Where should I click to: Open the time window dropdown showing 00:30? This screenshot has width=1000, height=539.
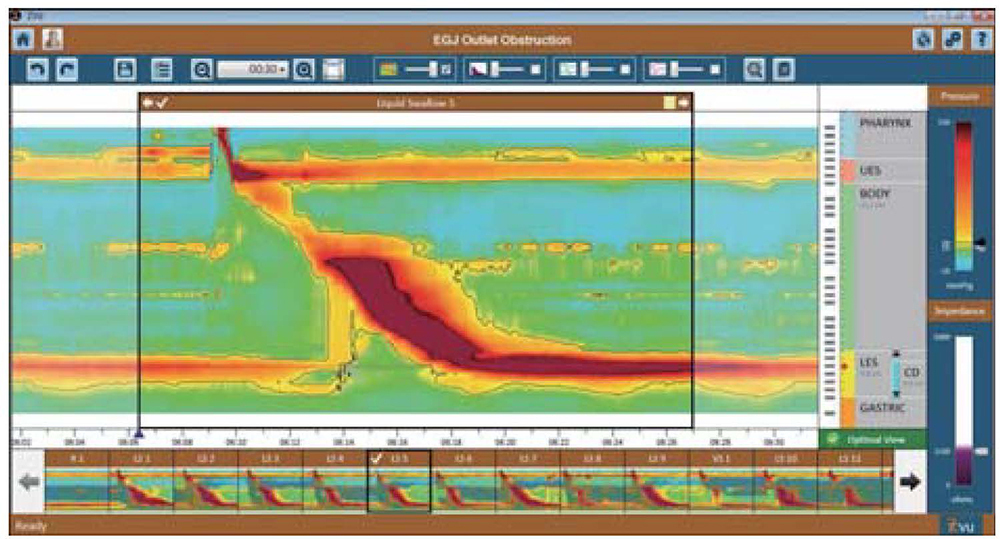pyautogui.click(x=254, y=70)
